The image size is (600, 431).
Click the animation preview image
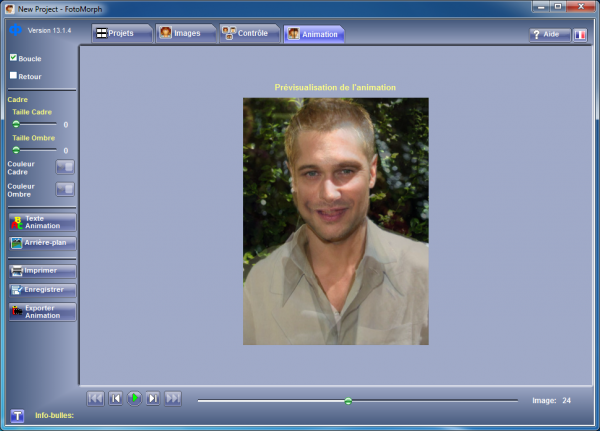point(335,221)
